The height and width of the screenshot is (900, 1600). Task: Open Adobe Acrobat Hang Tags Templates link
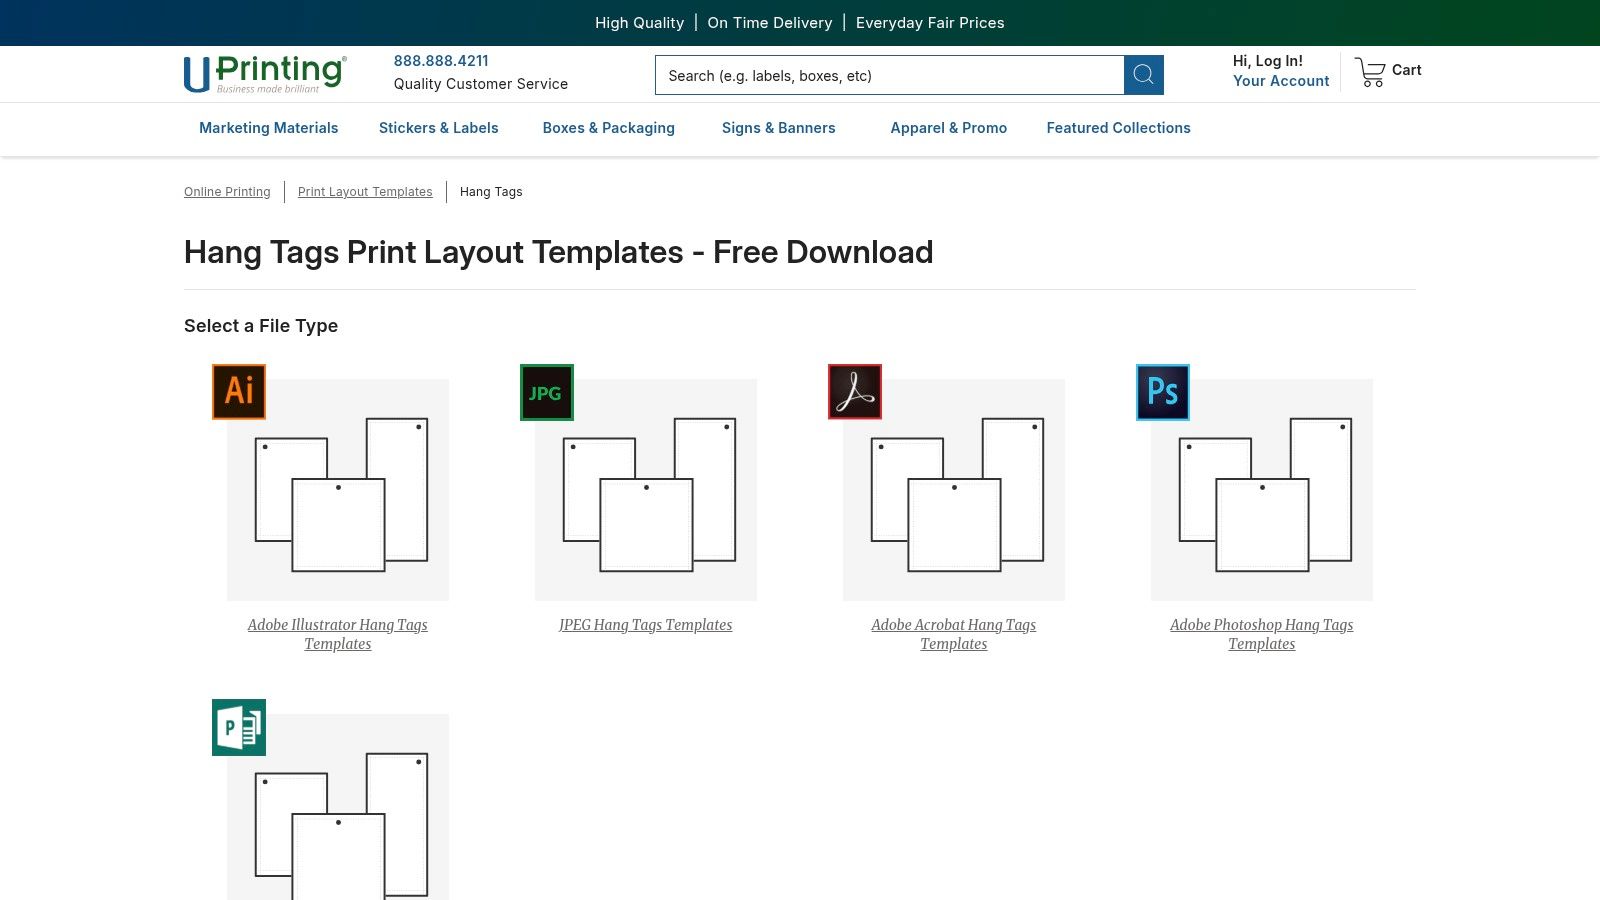[x=954, y=634]
